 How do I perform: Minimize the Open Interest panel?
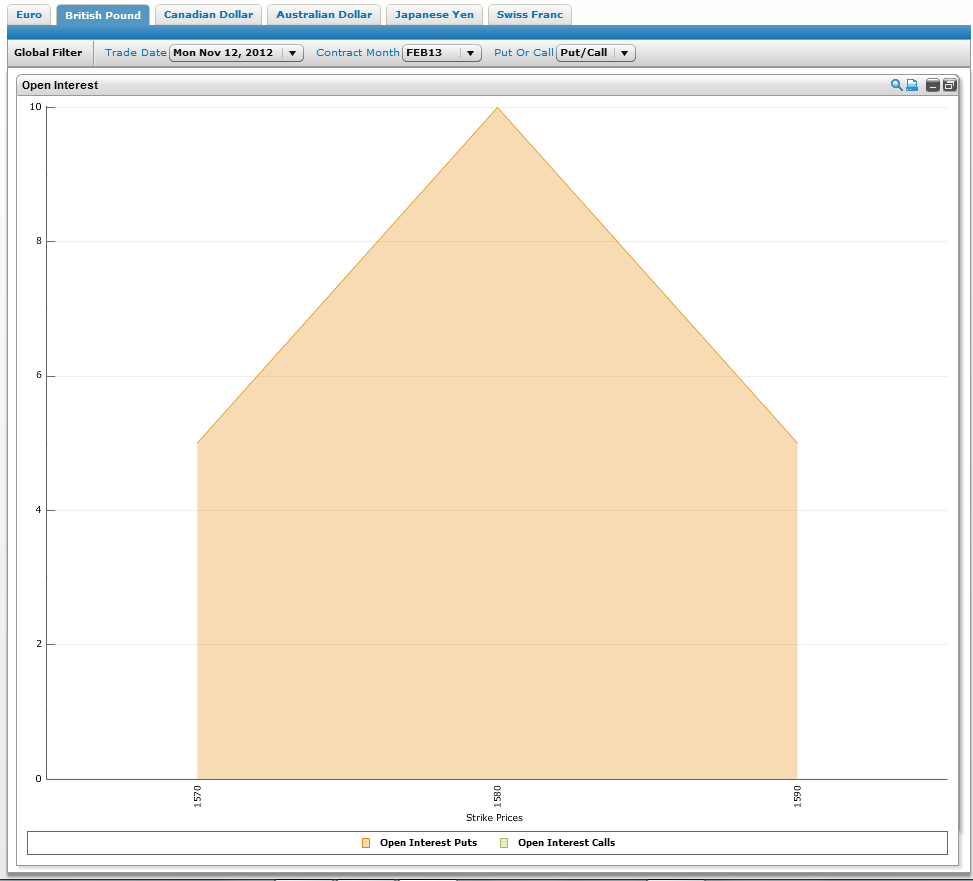[932, 85]
